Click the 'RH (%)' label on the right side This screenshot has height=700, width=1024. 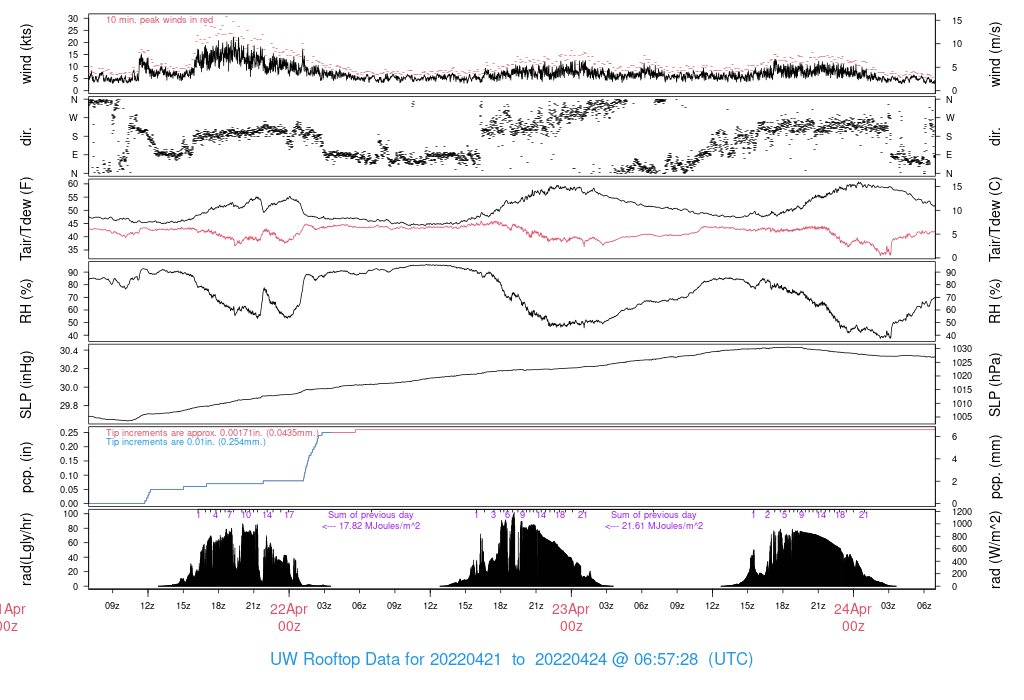[x=995, y=301]
